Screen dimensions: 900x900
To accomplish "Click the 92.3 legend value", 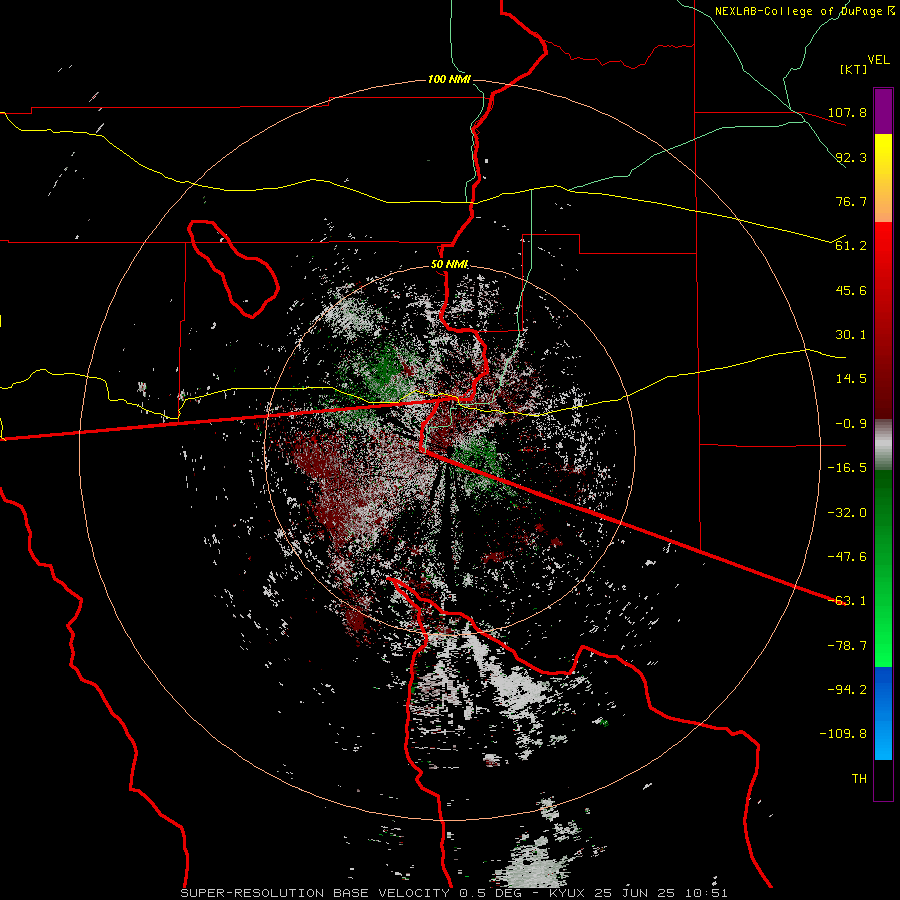I will tap(851, 157).
